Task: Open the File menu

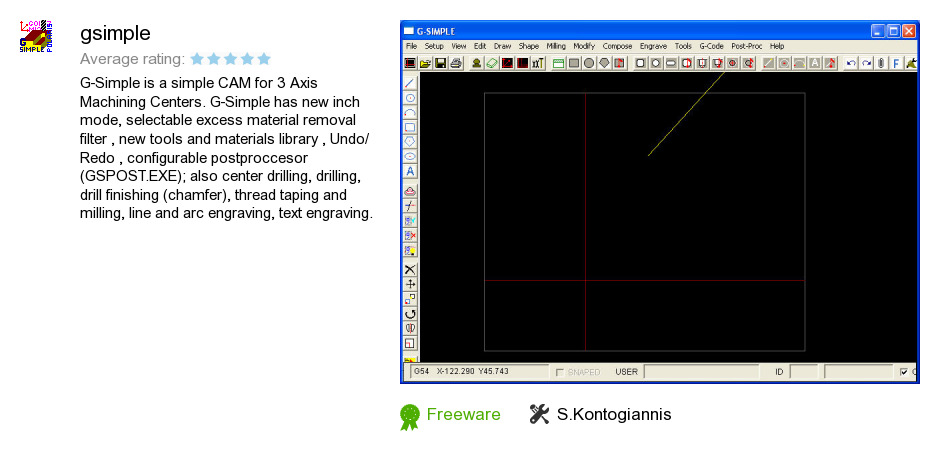Action: tap(411, 46)
